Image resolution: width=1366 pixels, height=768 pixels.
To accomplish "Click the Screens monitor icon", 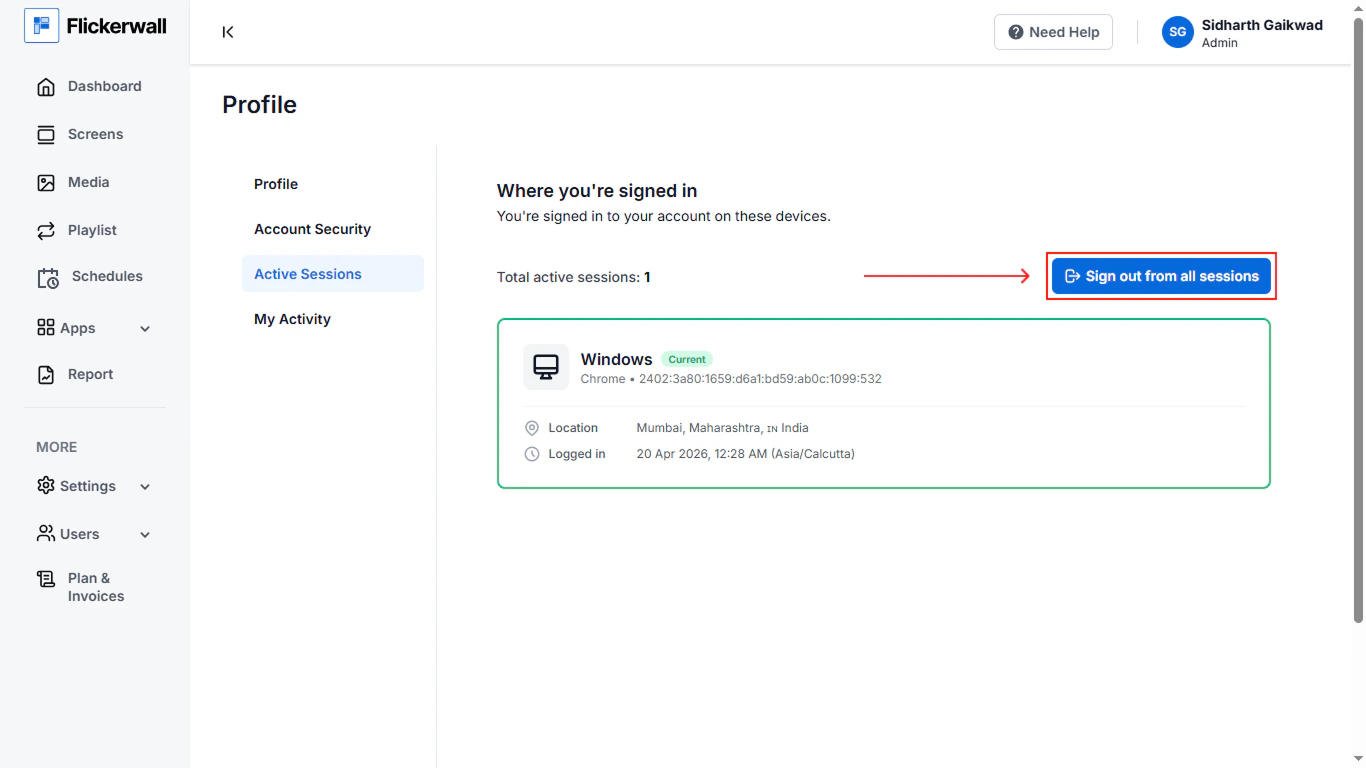I will [46, 134].
